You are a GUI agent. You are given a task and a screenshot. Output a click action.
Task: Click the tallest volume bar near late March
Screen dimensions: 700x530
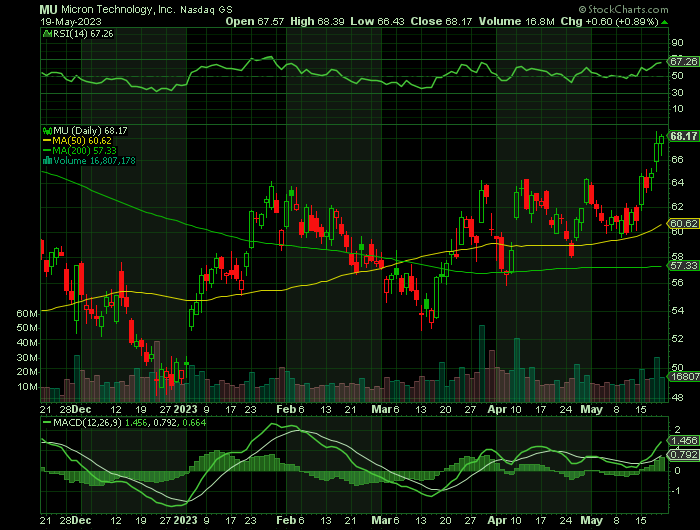point(482,363)
